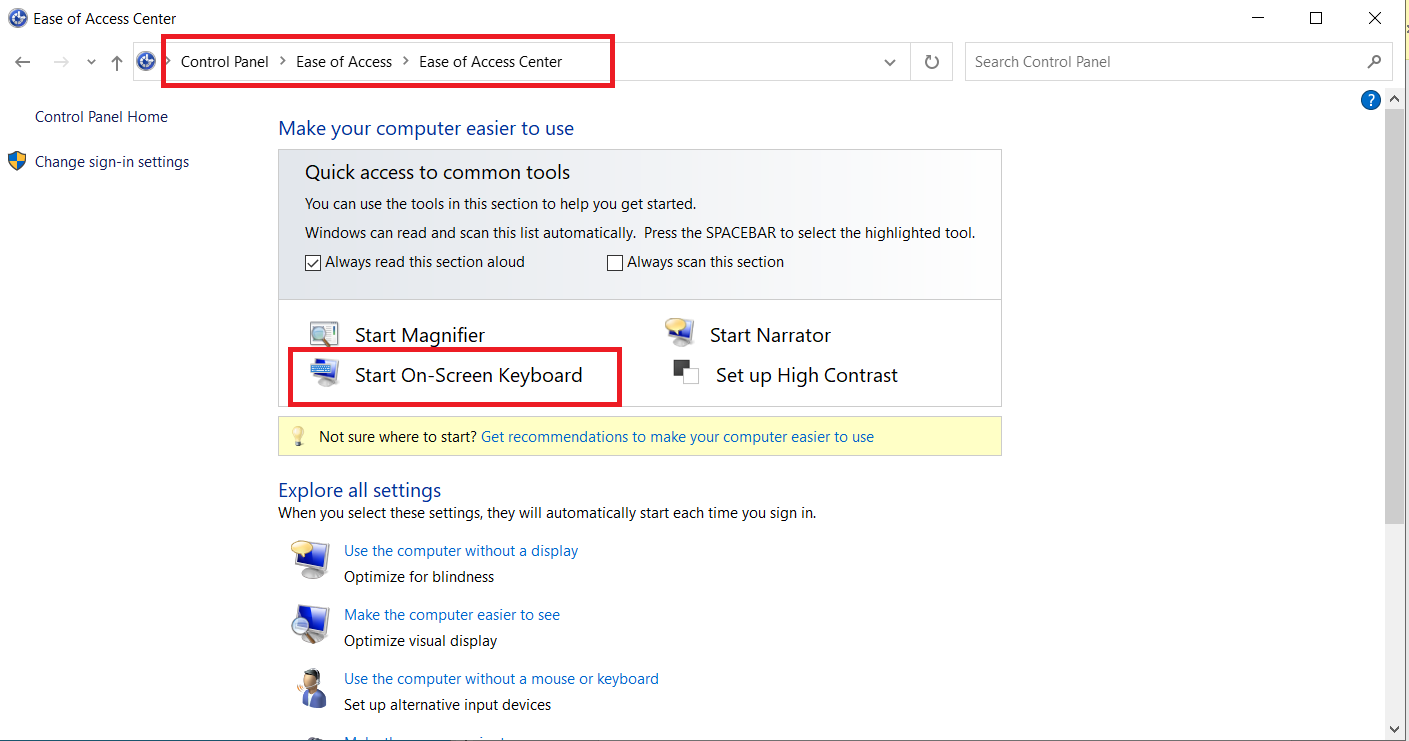Select Ease of Access in the breadcrumb

[344, 61]
